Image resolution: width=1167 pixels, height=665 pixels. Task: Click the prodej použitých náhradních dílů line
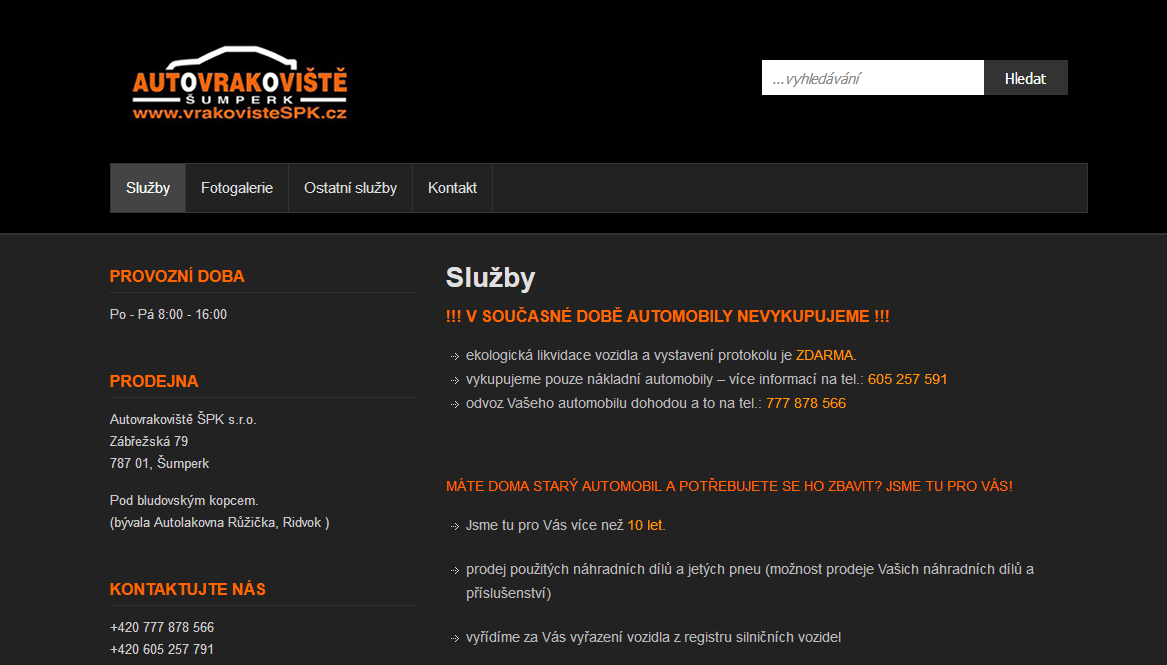pyautogui.click(x=749, y=581)
